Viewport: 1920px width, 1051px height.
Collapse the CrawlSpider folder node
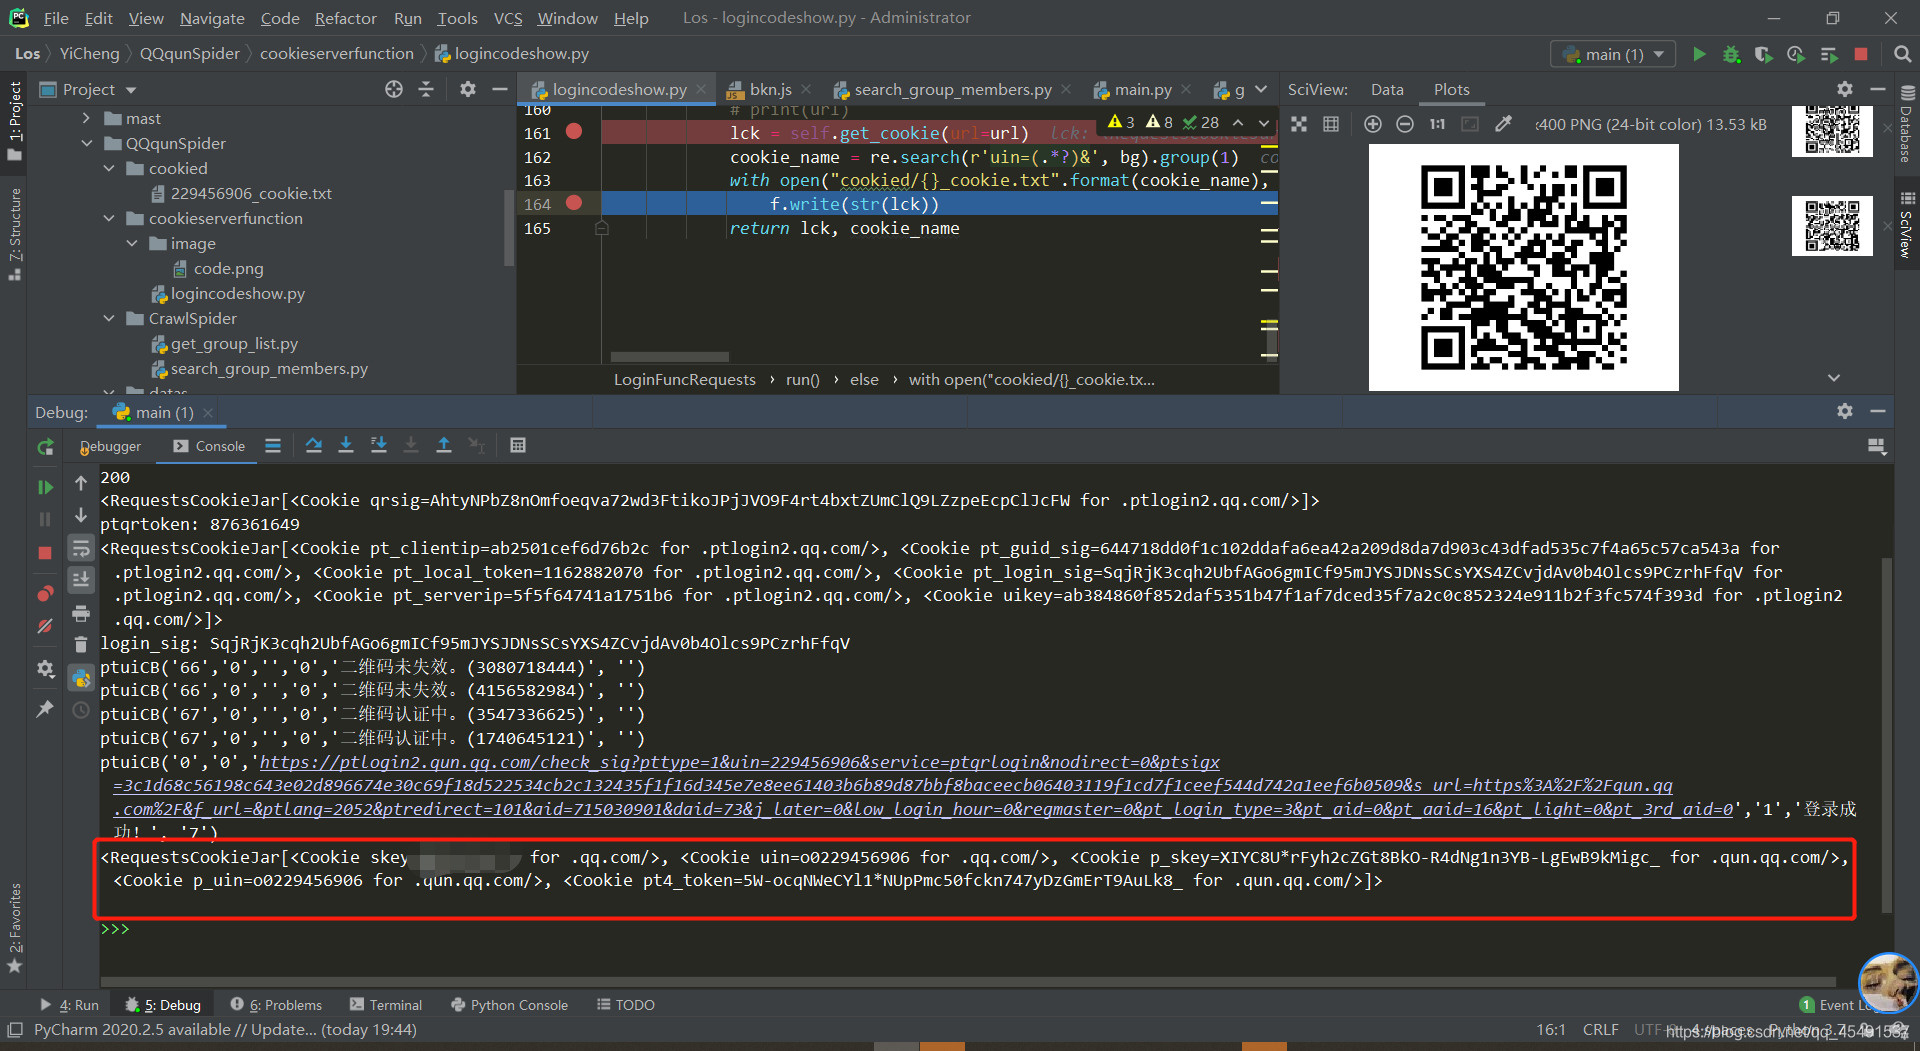point(109,318)
